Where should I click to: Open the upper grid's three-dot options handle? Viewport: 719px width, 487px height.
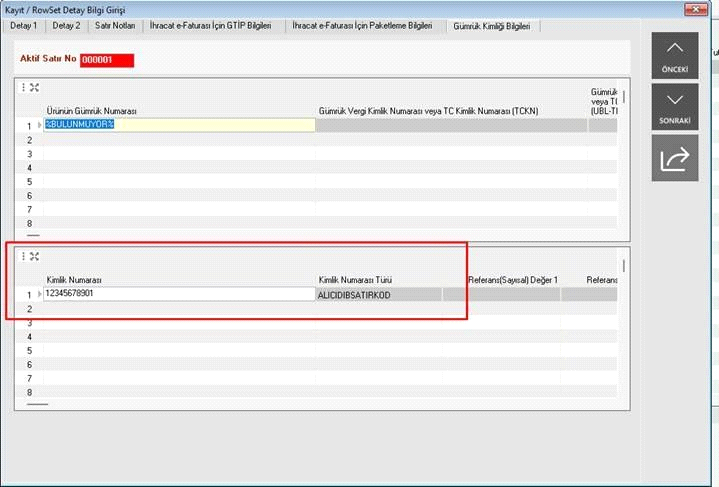(x=24, y=87)
